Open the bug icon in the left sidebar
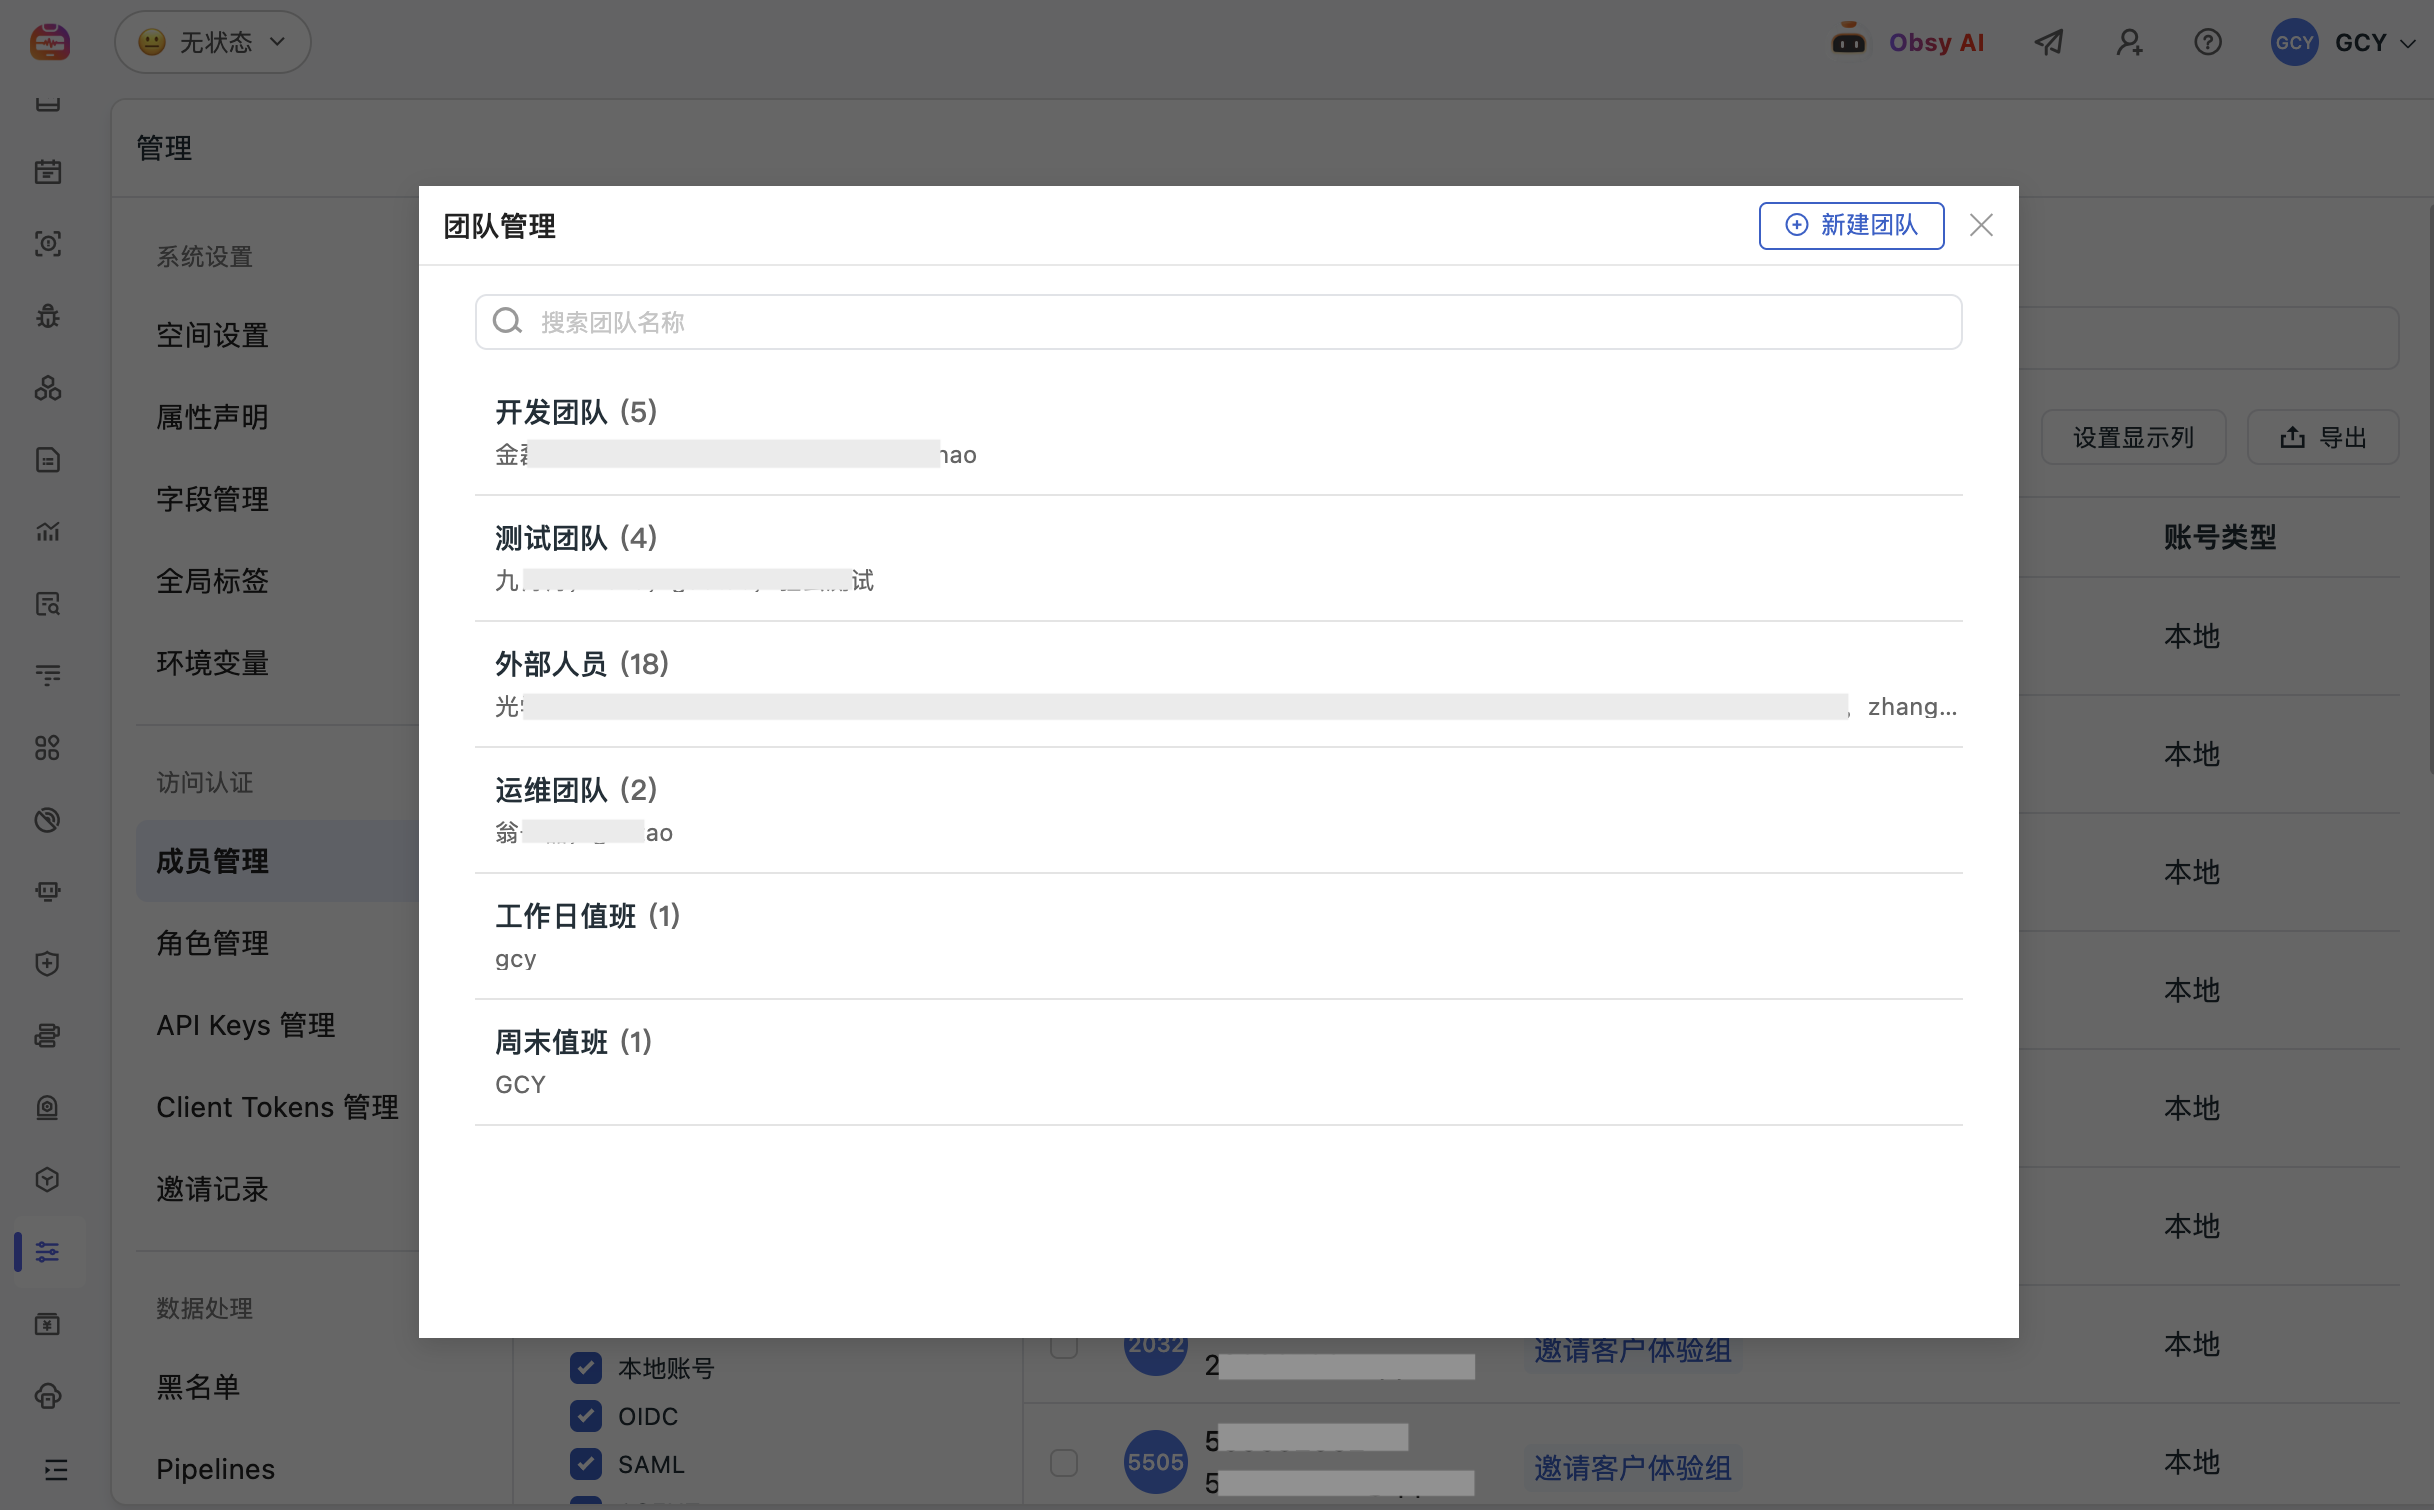This screenshot has height=1510, width=2434. coord(48,316)
